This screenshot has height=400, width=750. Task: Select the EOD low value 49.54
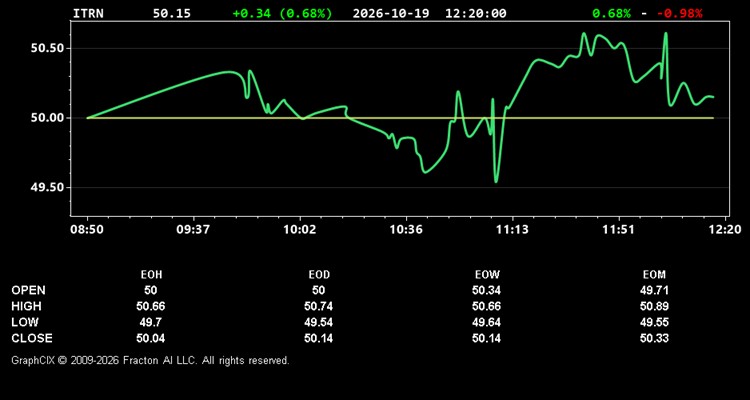tap(319, 322)
